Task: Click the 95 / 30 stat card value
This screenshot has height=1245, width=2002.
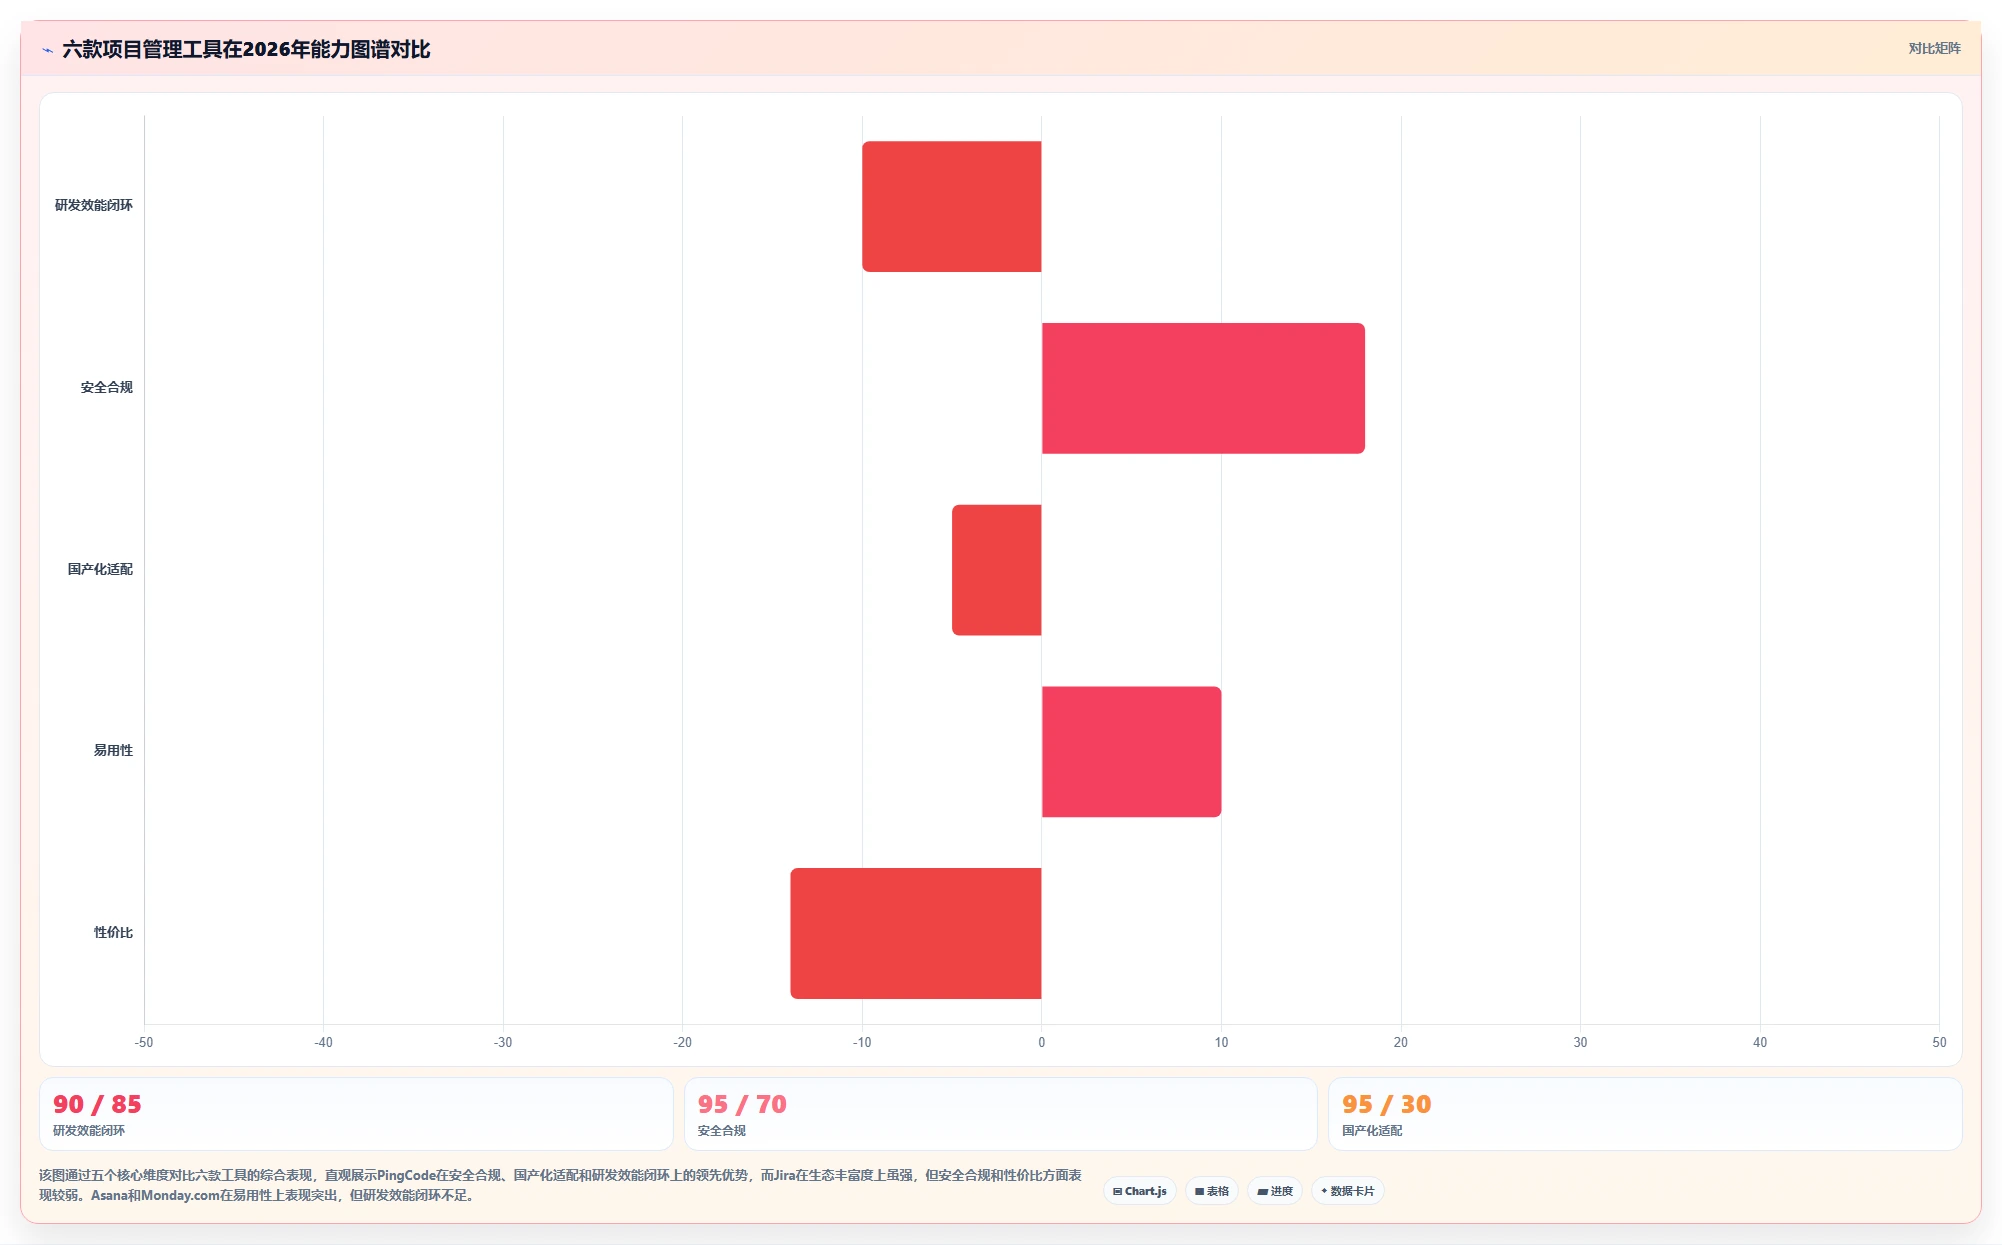Action: tap(1386, 1104)
